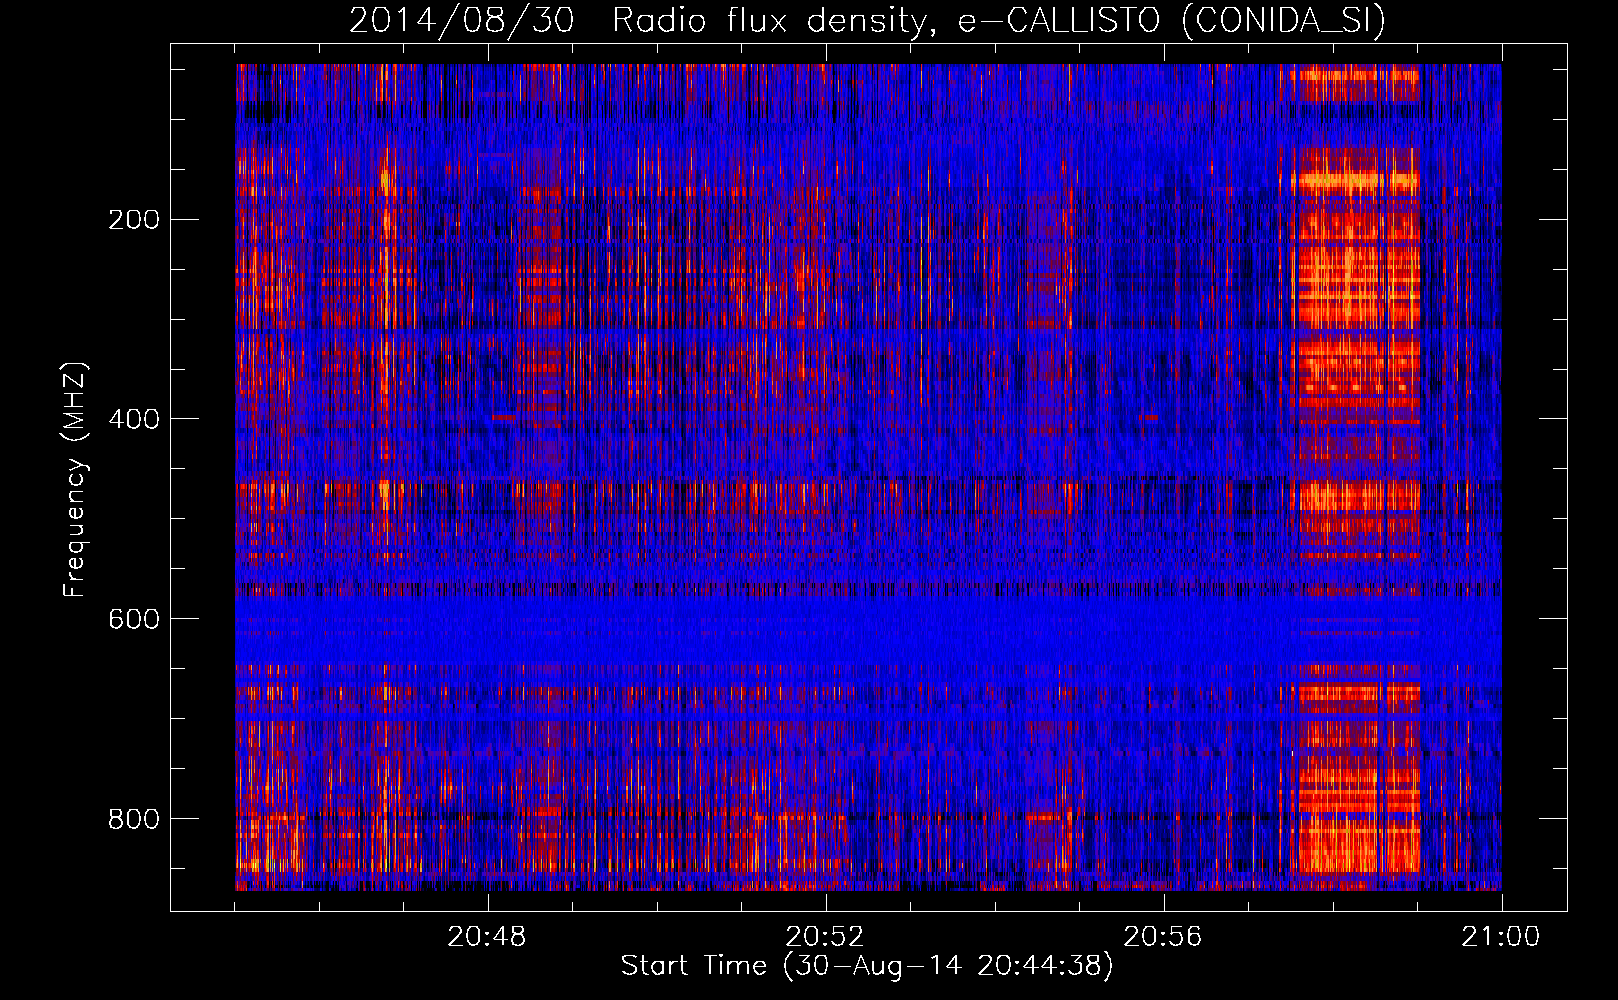Image resolution: width=1618 pixels, height=1000 pixels.
Task: Click the 600 frequency tick label
Action: [x=134, y=619]
